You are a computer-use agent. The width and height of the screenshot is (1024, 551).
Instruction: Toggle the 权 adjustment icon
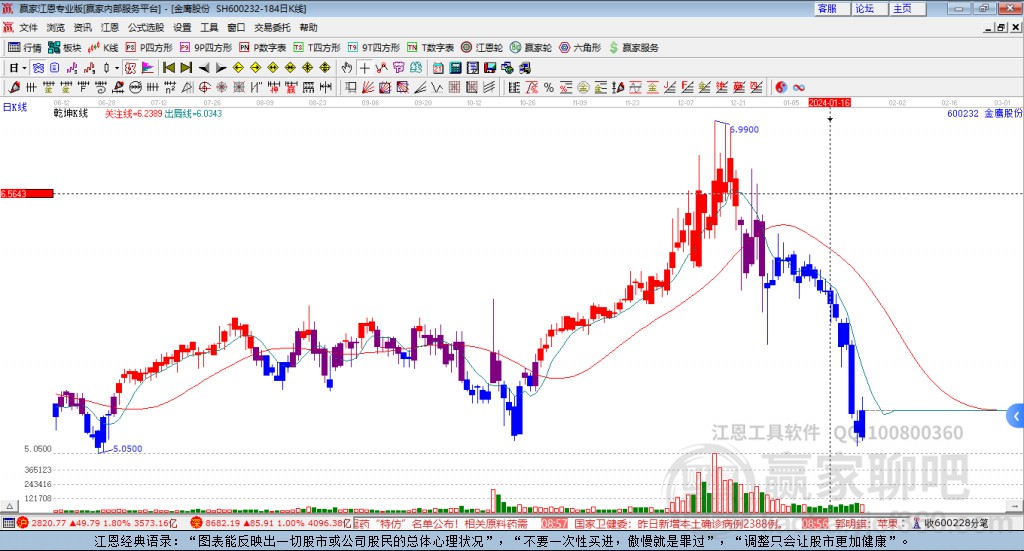click(131, 68)
